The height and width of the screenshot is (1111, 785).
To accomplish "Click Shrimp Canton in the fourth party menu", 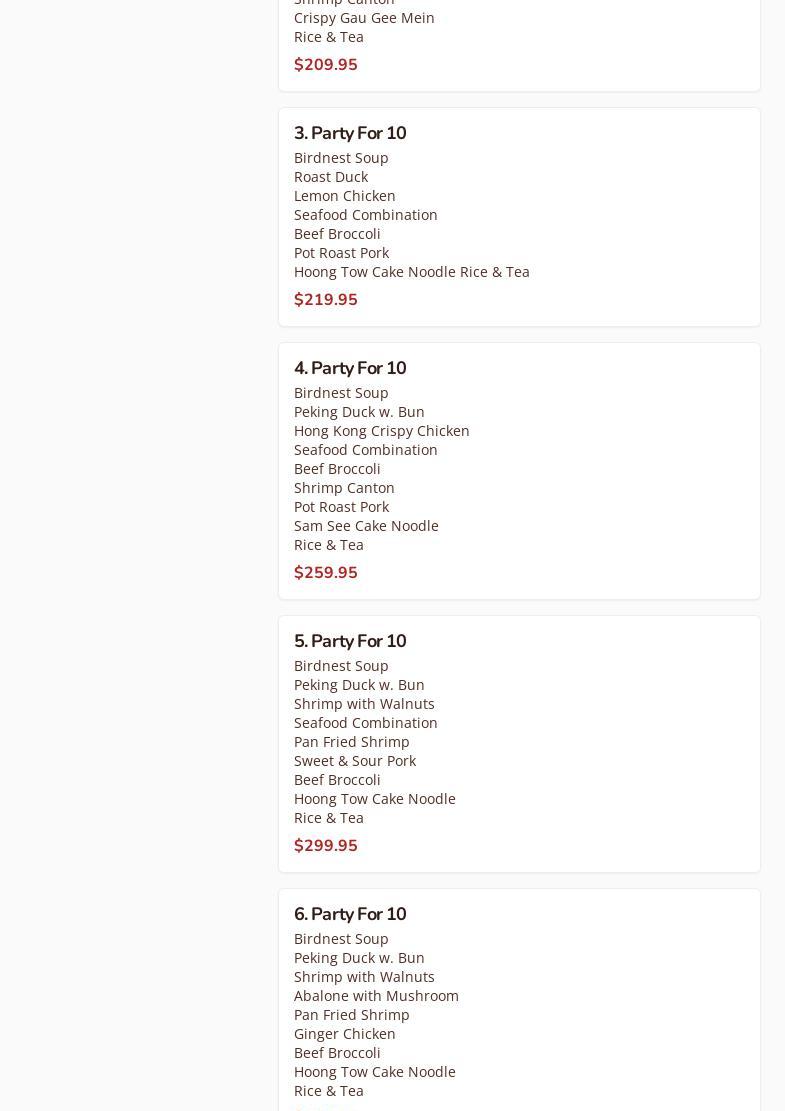I will (x=344, y=487).
